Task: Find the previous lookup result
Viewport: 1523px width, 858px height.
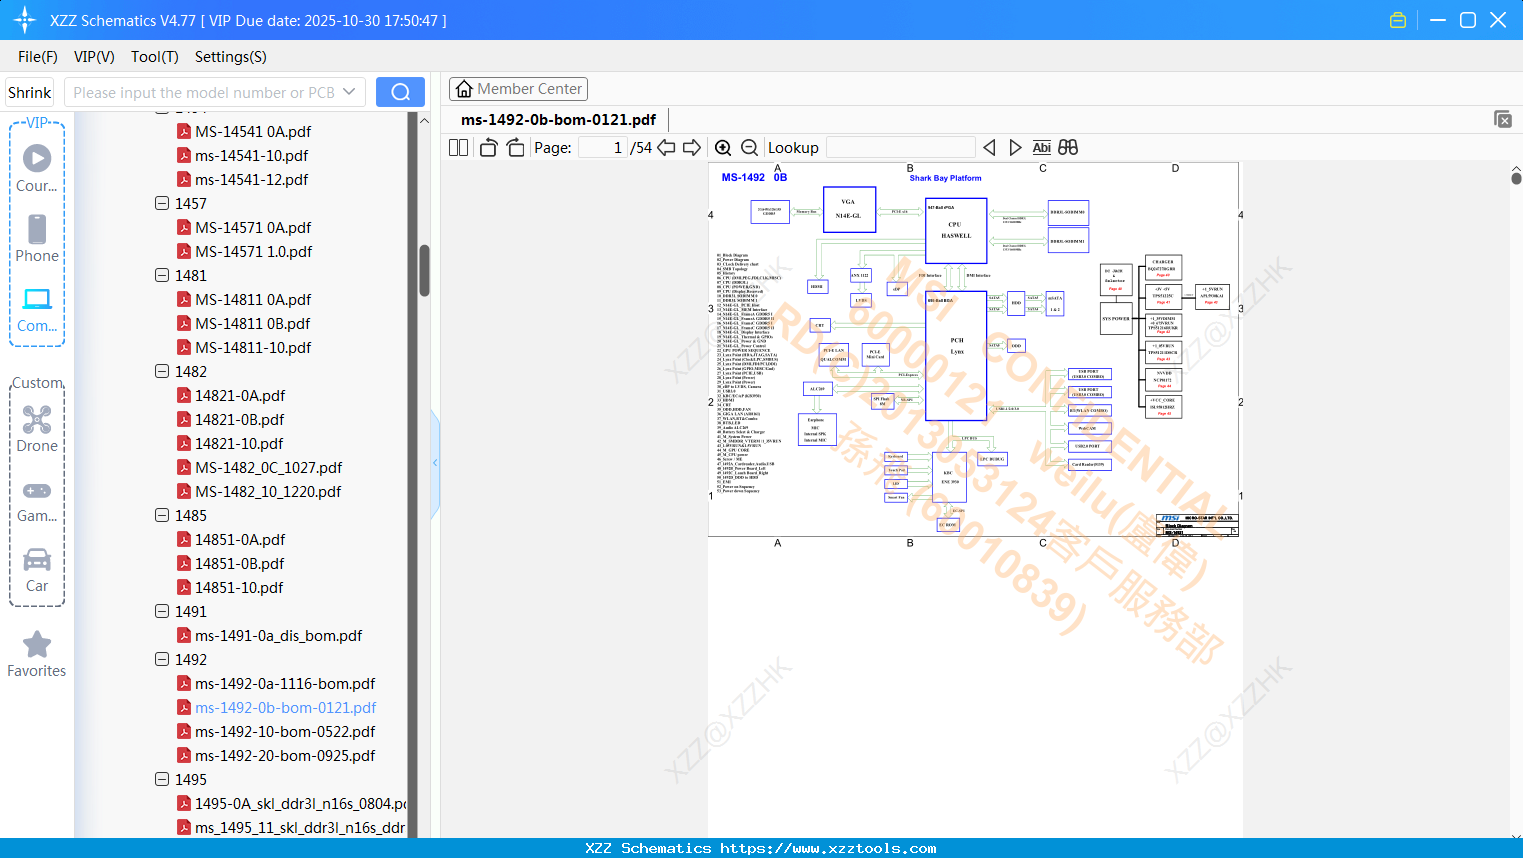Action: click(989, 147)
